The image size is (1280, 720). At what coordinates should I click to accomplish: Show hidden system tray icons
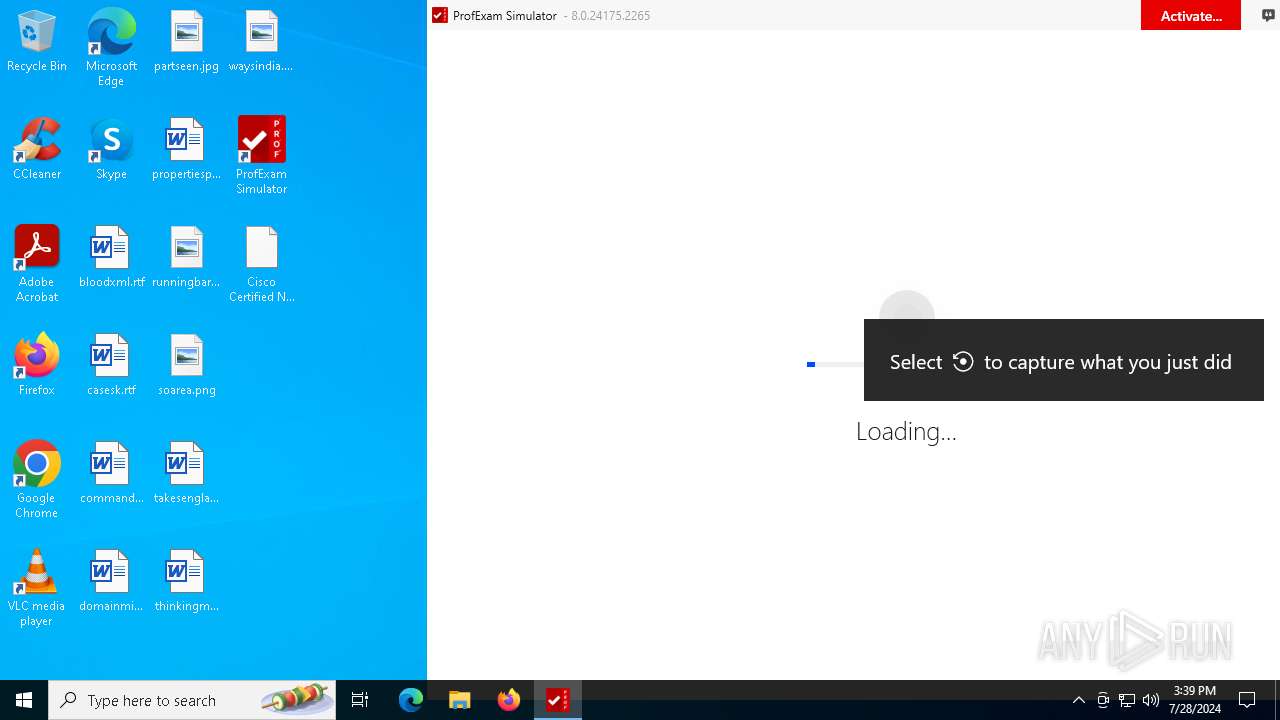tap(1078, 700)
